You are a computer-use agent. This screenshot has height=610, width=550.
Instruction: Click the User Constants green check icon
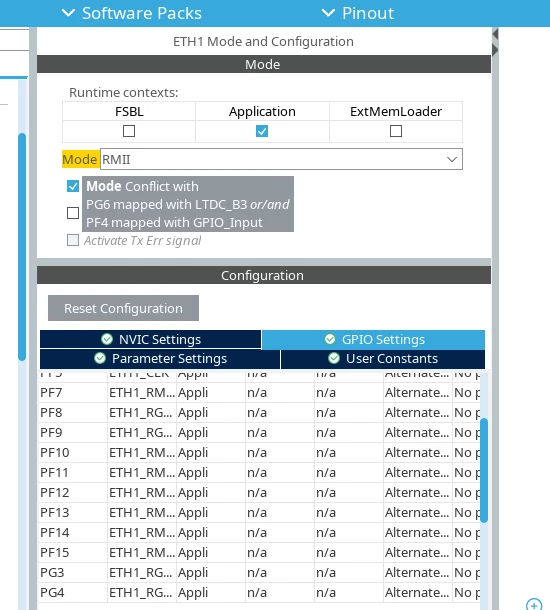pos(334,358)
